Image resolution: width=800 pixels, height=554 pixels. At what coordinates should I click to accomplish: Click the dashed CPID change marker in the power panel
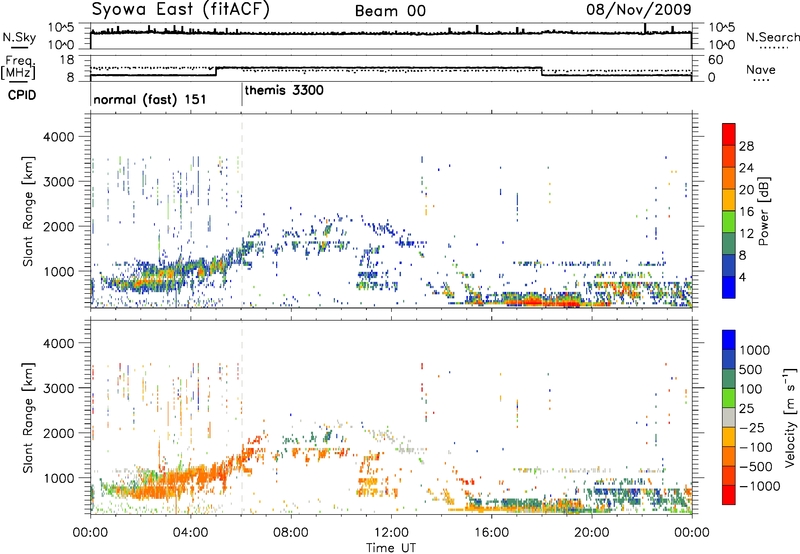[x=242, y=211]
